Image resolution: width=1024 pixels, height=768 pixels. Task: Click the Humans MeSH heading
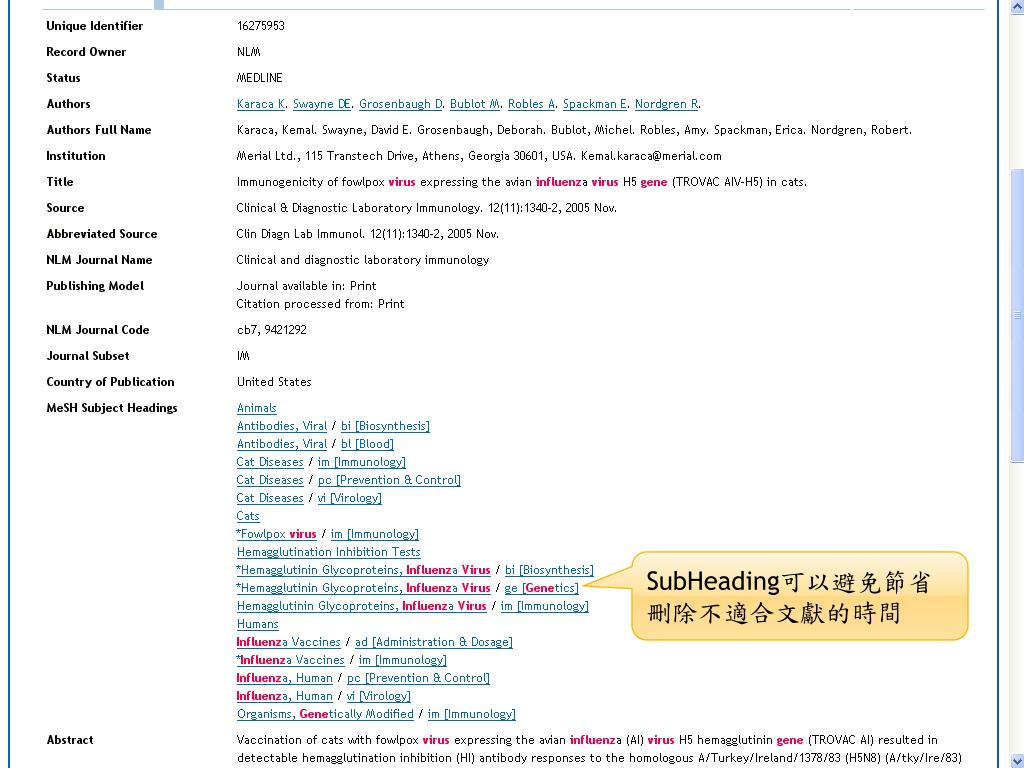pos(257,624)
